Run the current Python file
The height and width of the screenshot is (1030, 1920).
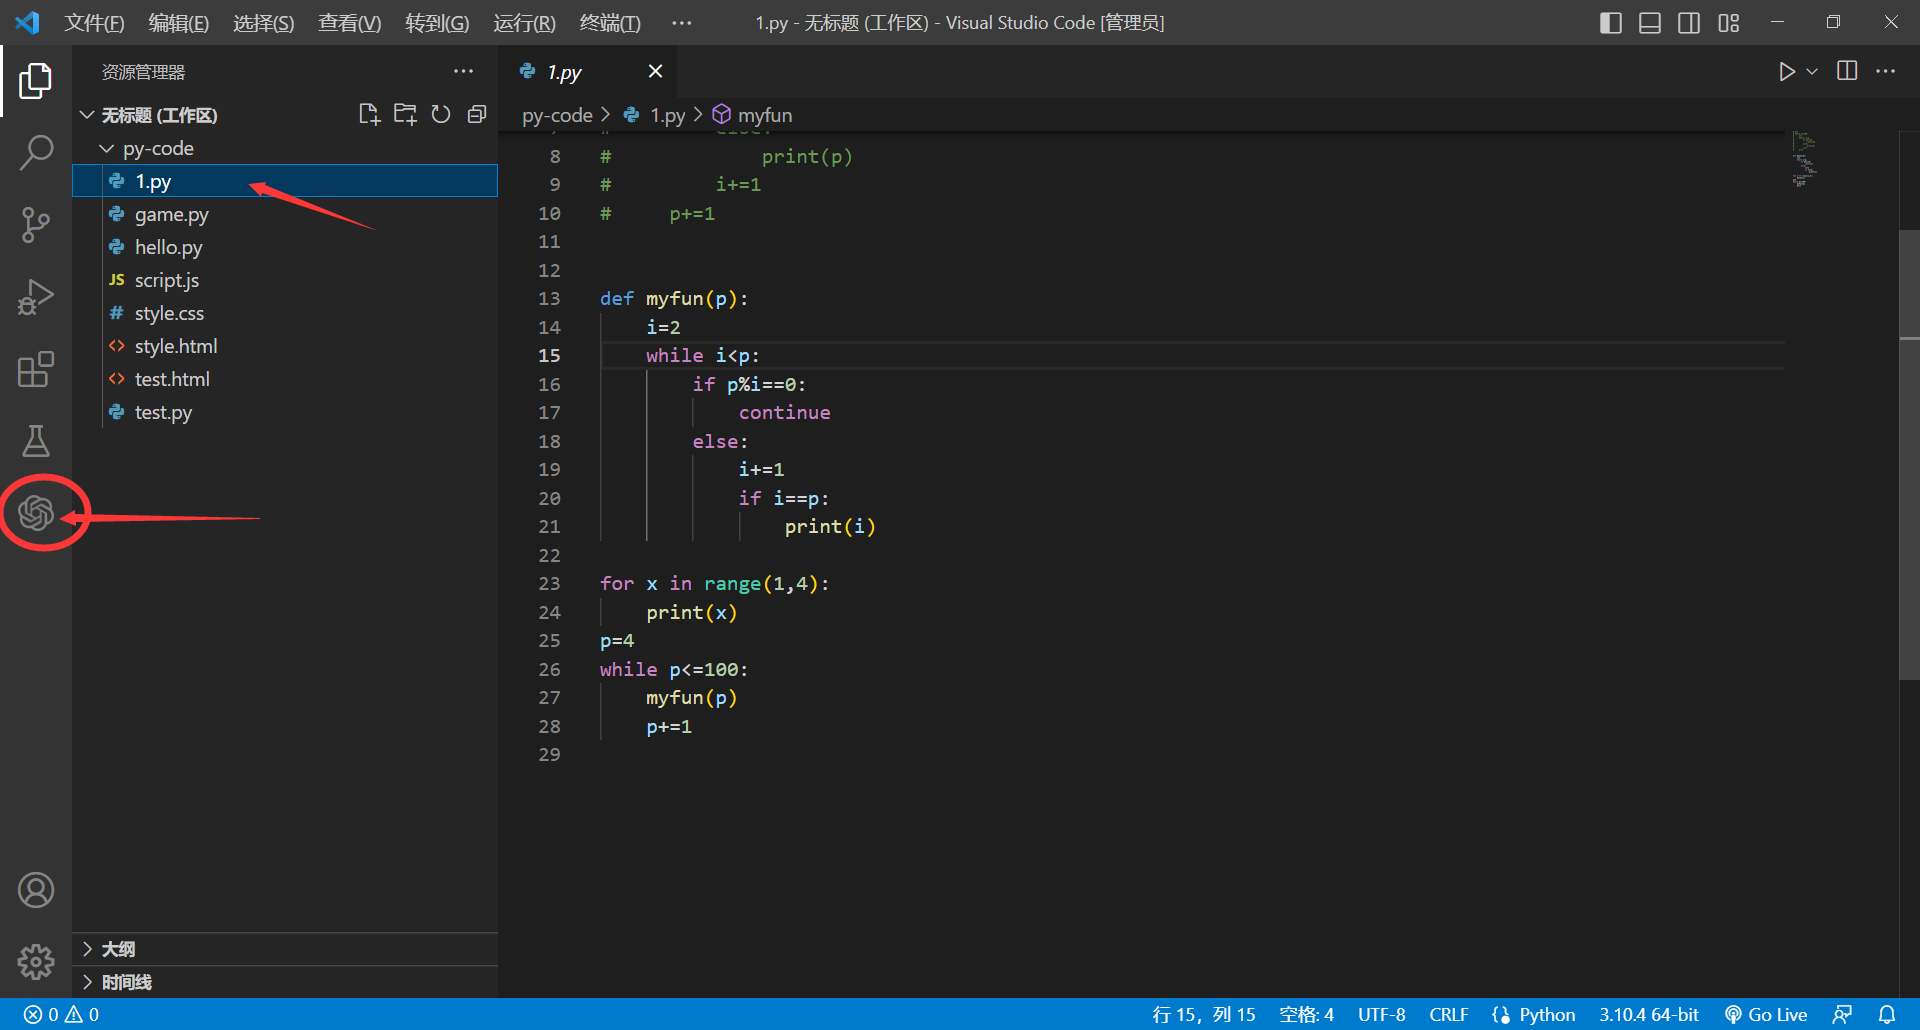click(x=1787, y=71)
